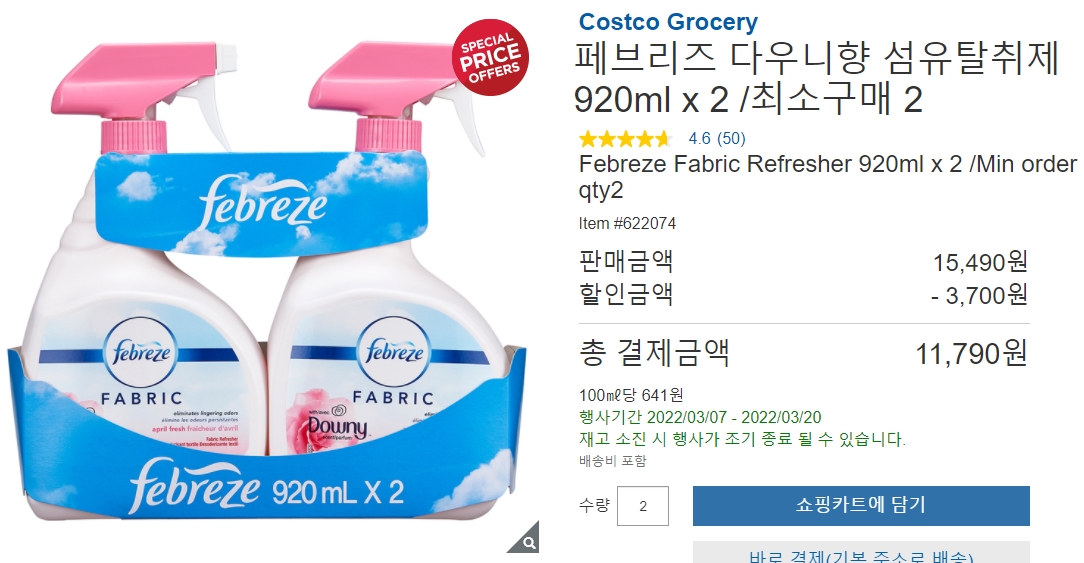Click the star rating icons

(625, 139)
